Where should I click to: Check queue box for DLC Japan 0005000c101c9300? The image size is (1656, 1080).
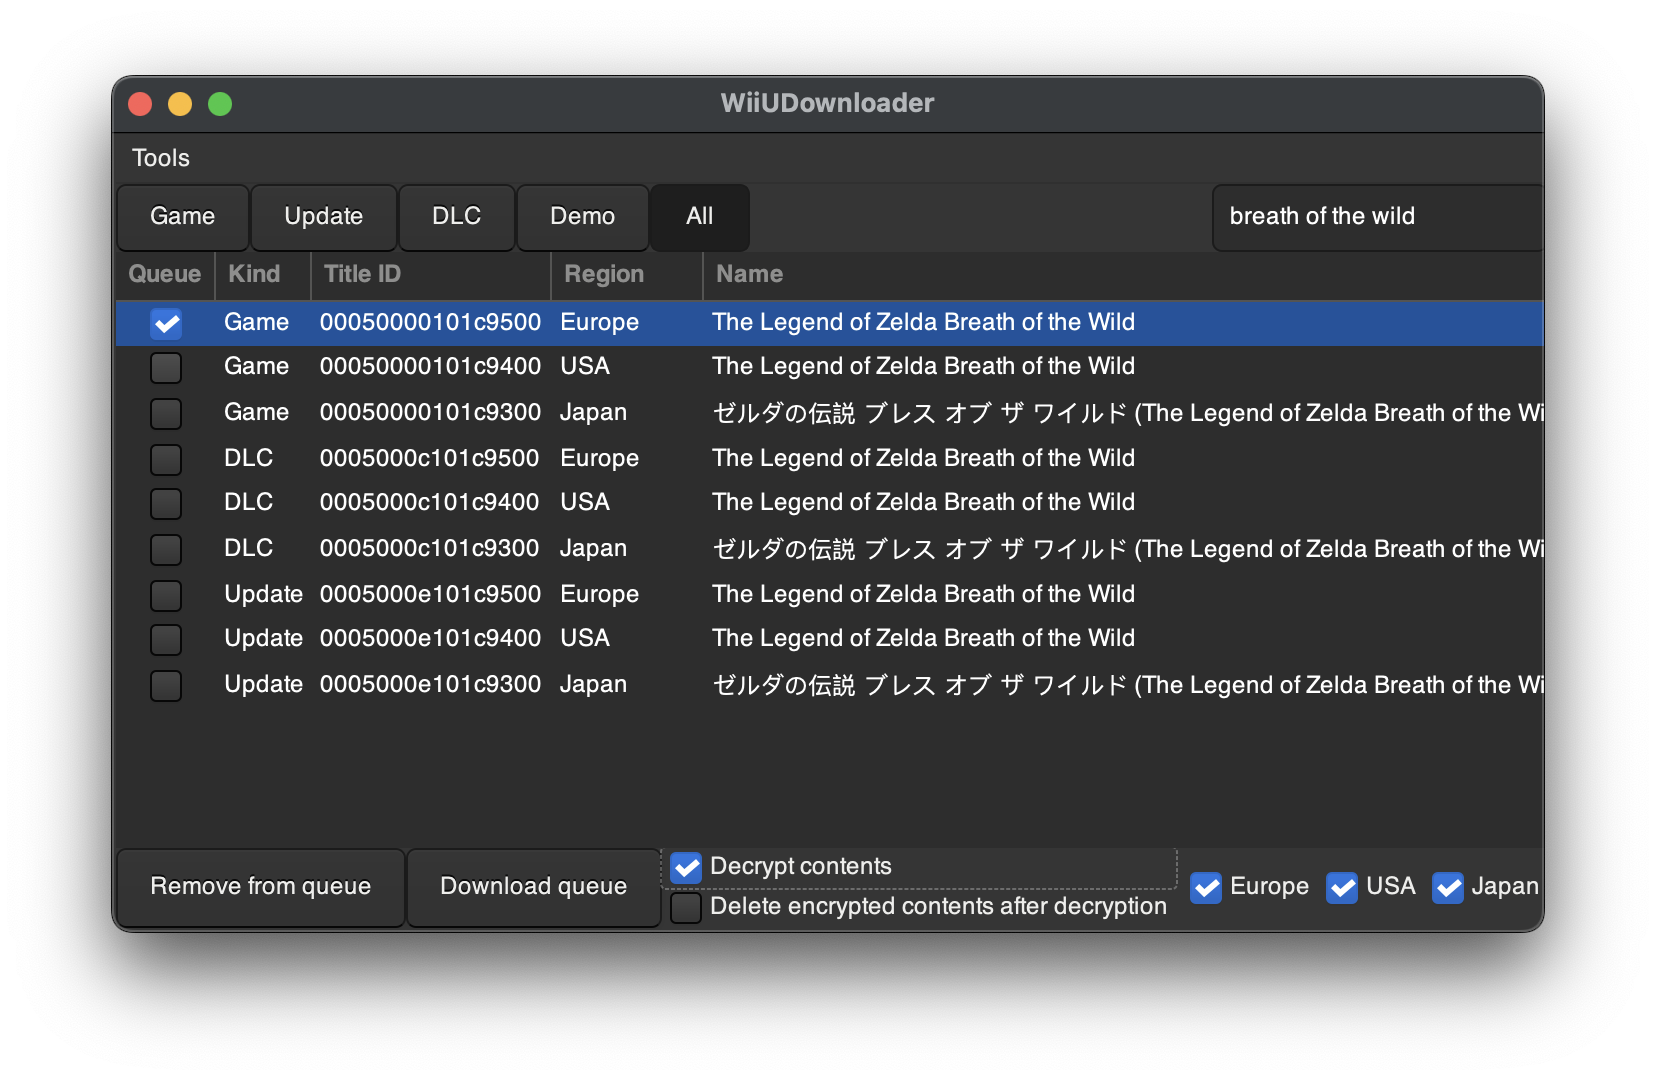pyautogui.click(x=166, y=549)
